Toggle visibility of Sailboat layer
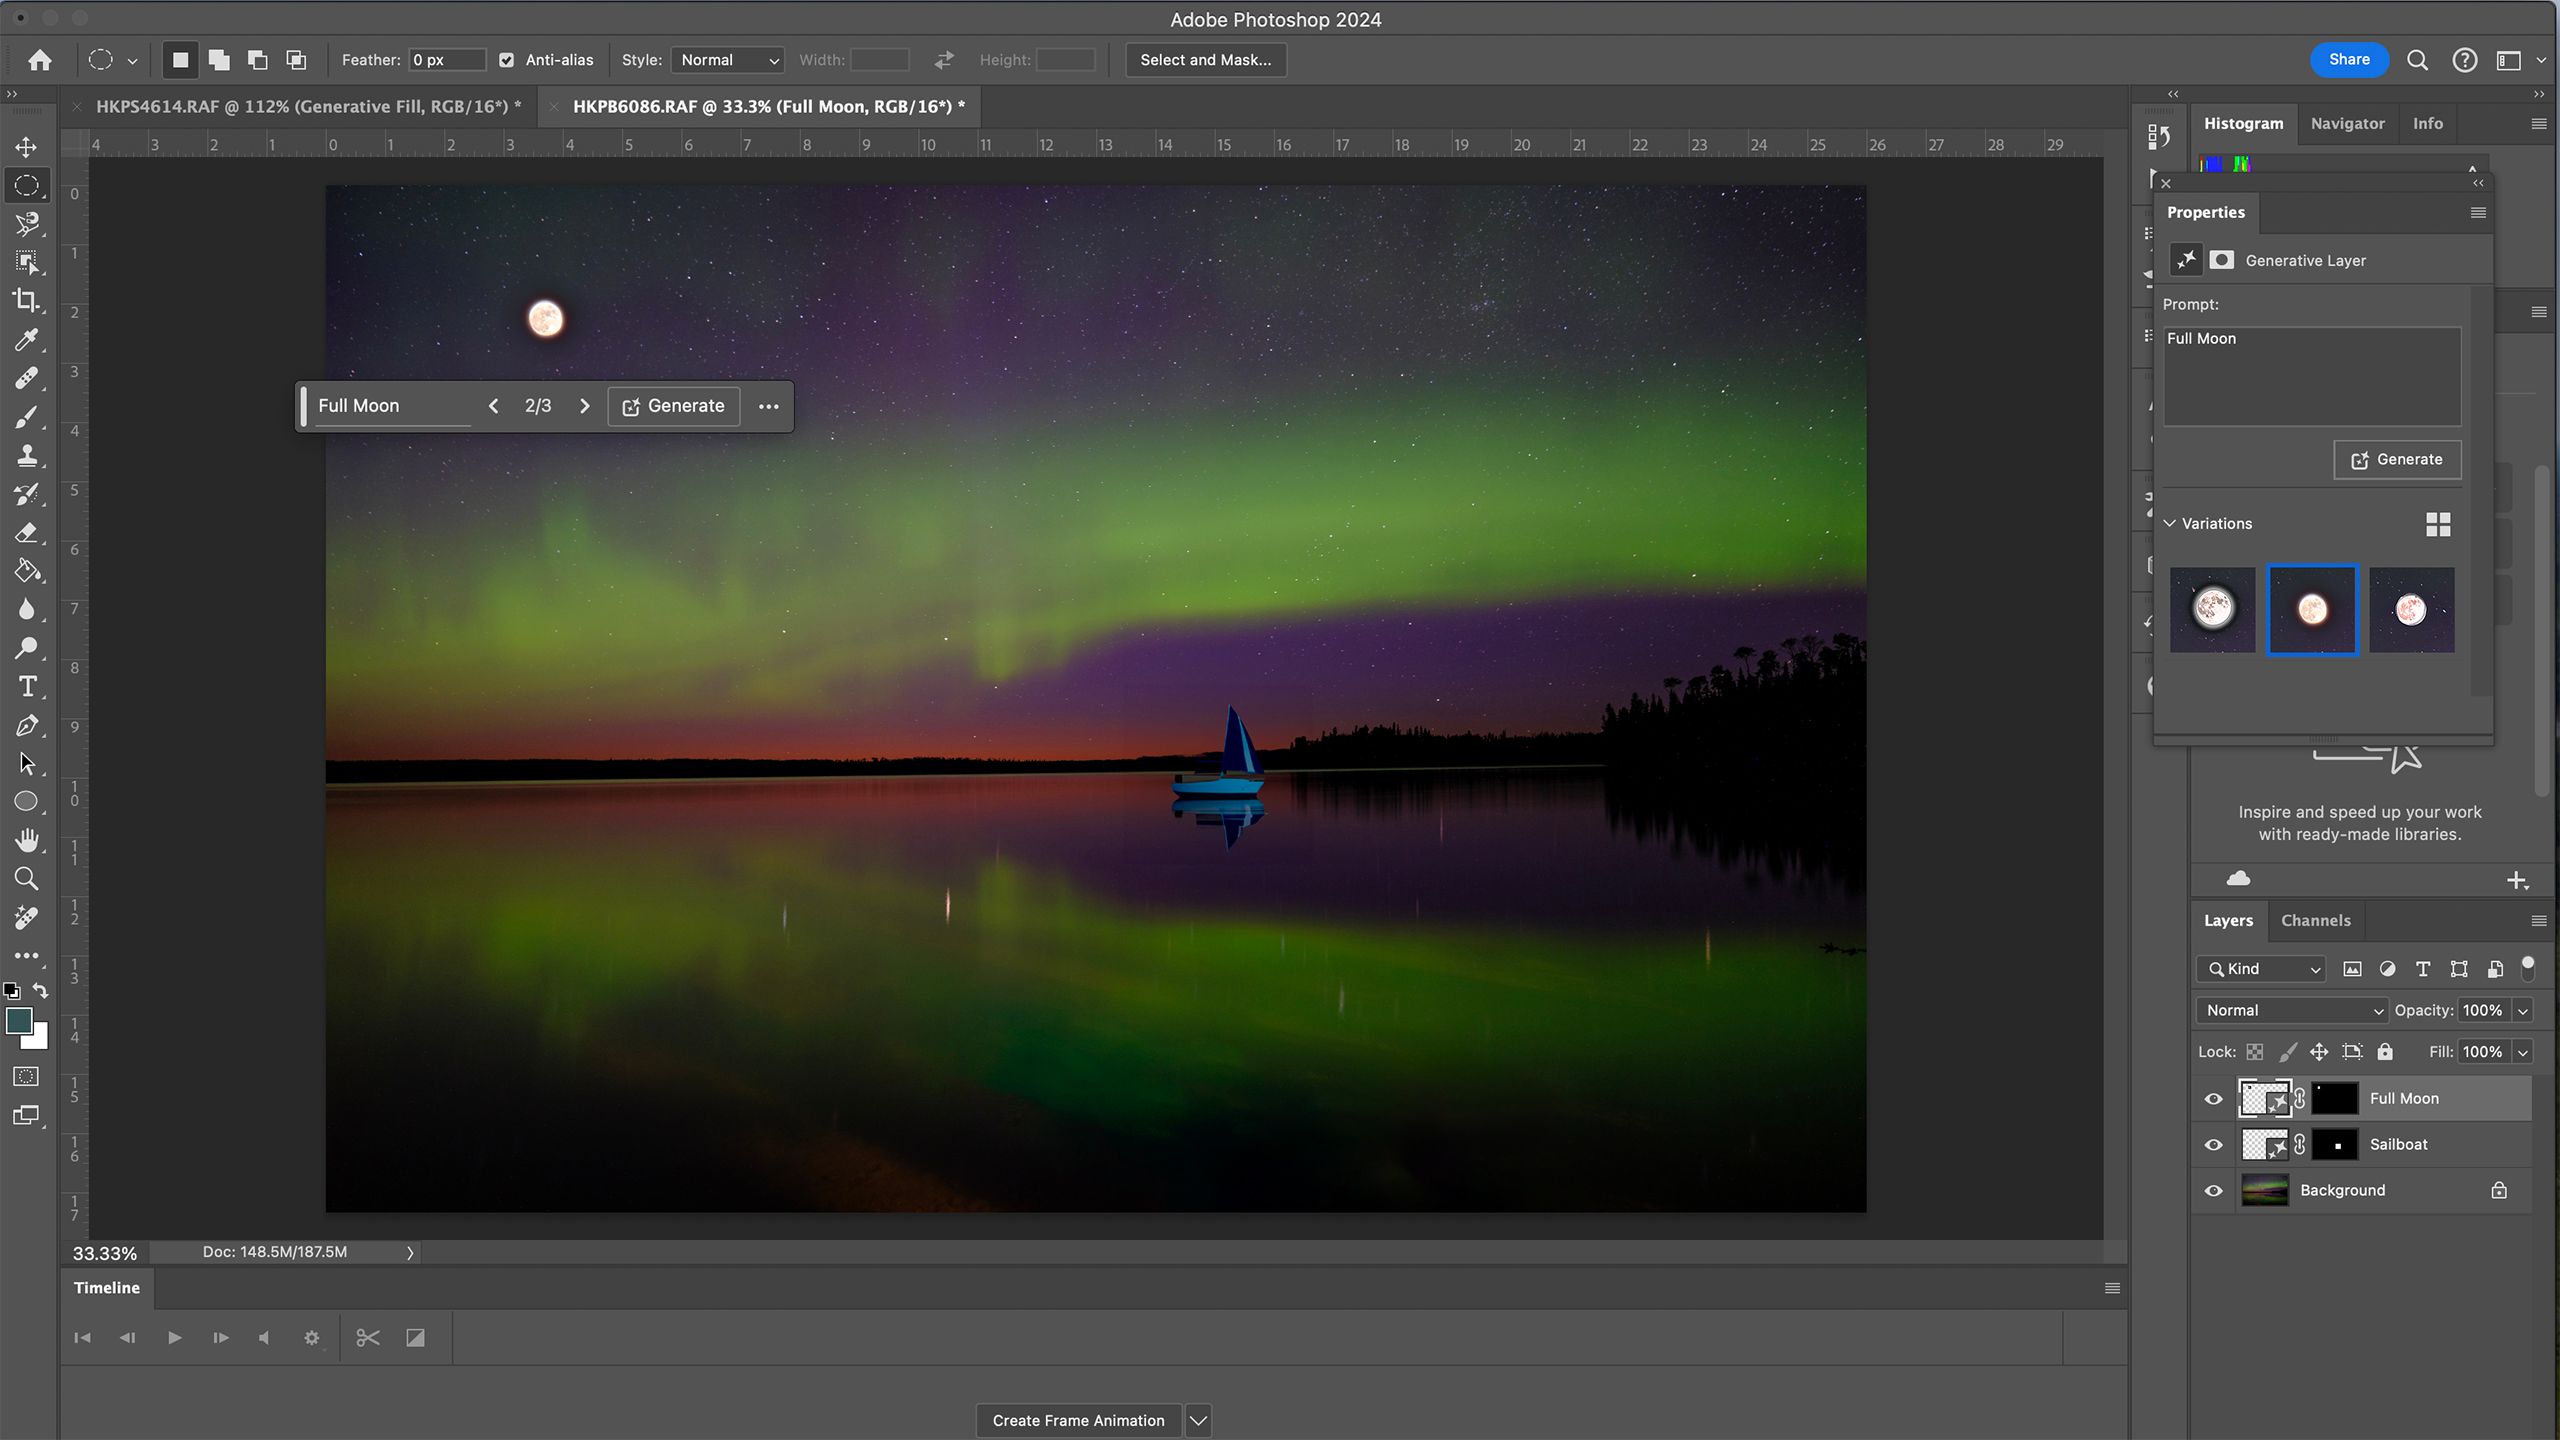The width and height of the screenshot is (2560, 1440). (2215, 1145)
